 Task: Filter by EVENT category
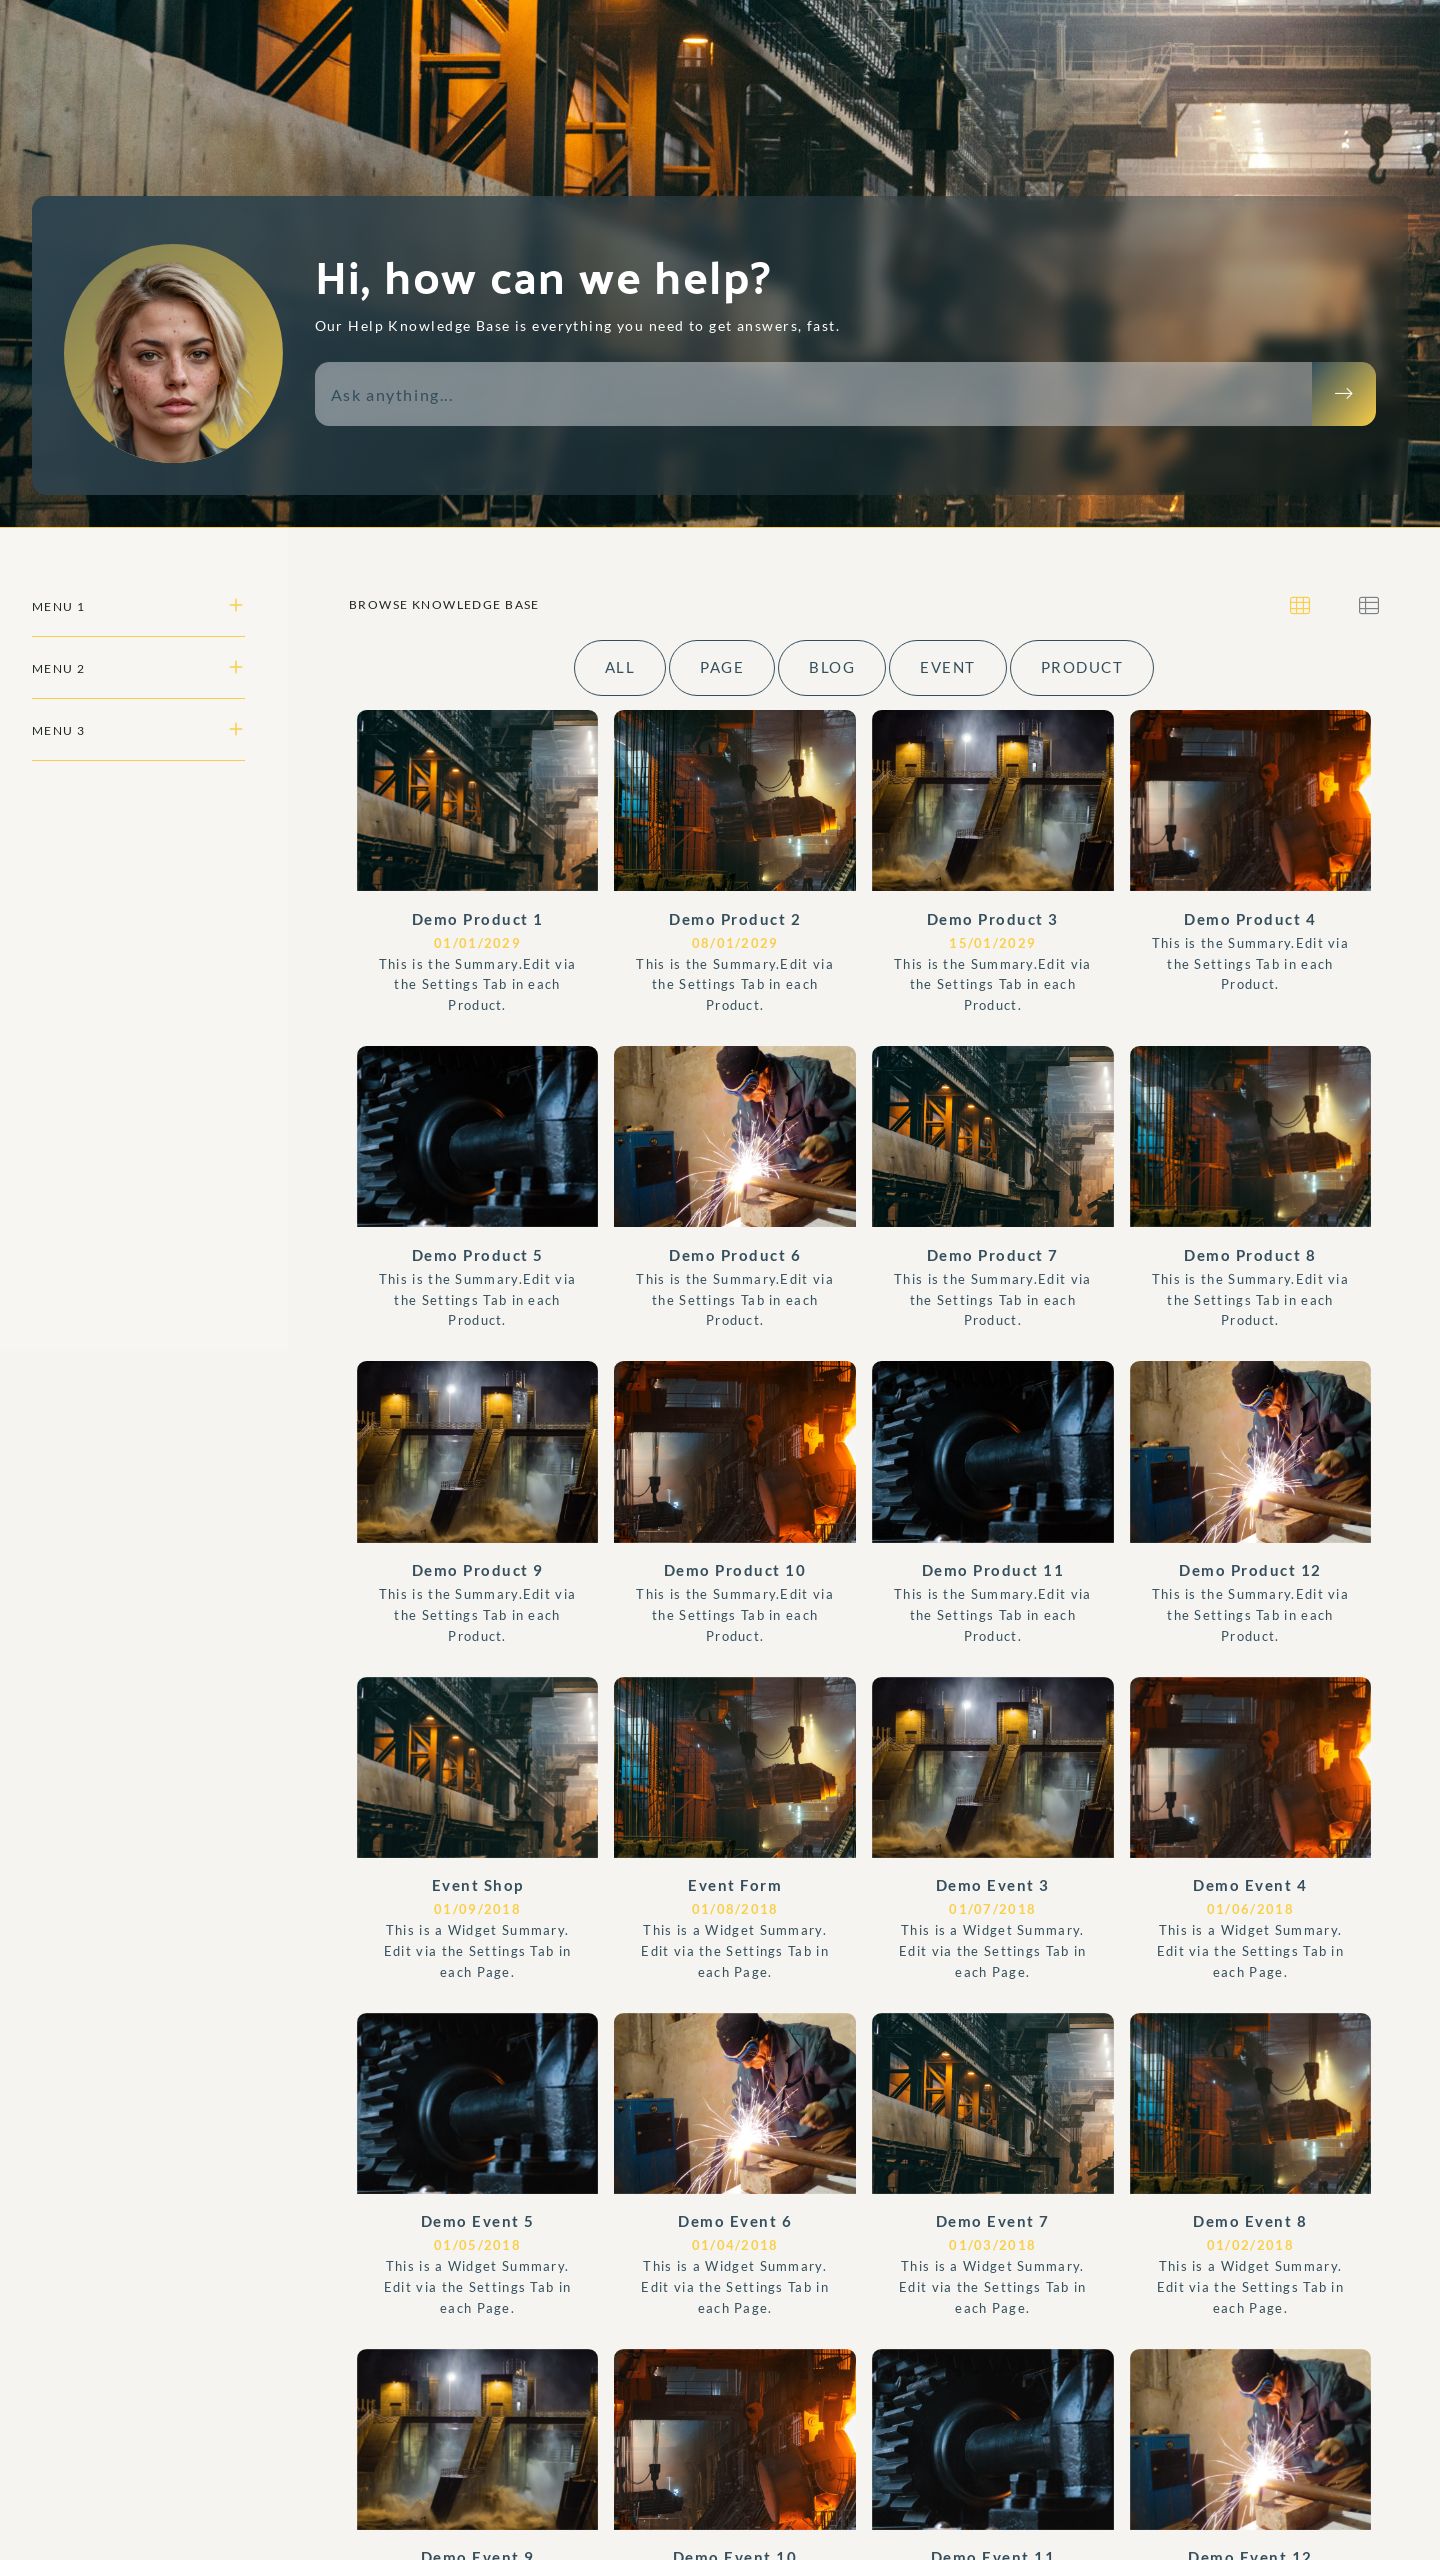coord(947,668)
